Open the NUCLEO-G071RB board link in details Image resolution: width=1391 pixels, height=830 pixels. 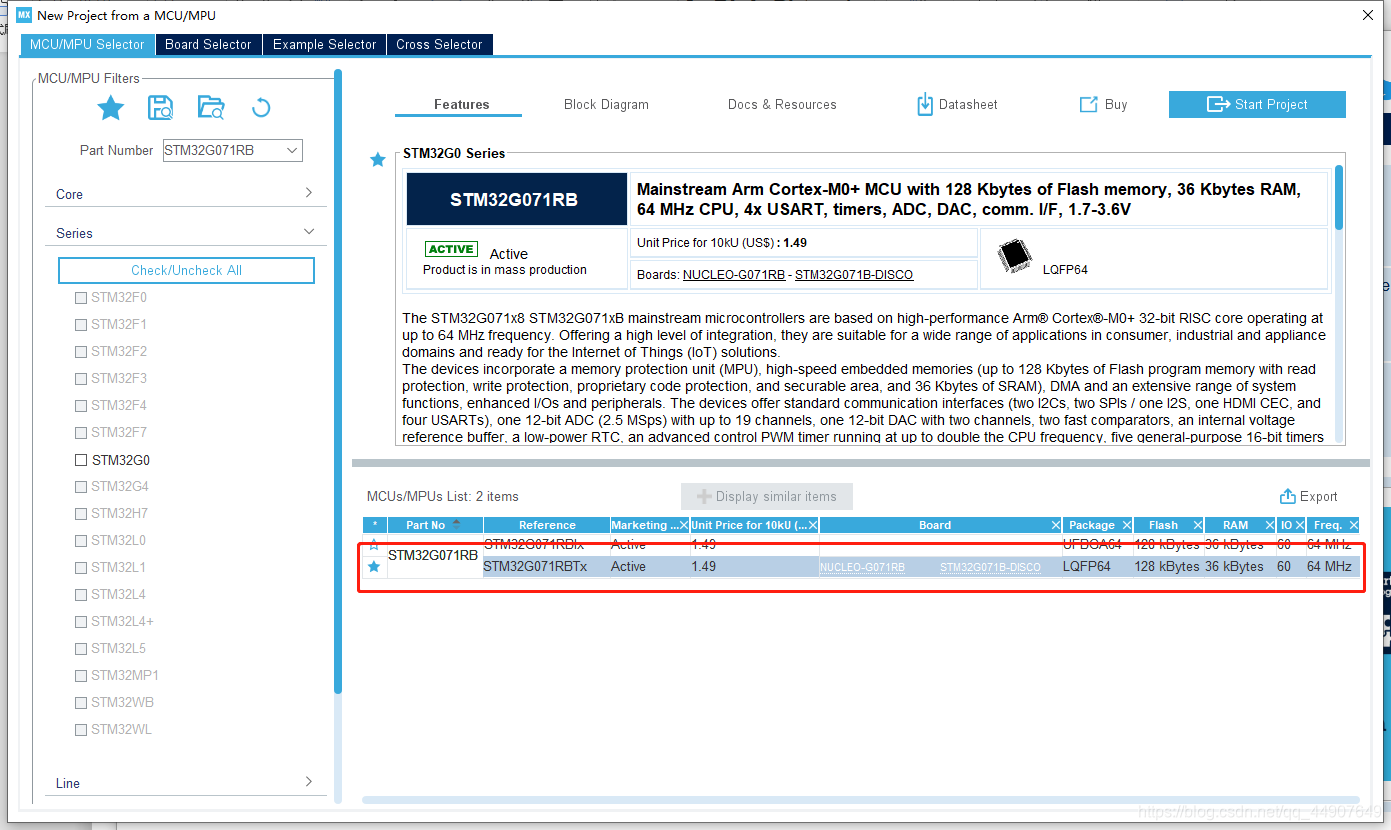click(x=734, y=274)
